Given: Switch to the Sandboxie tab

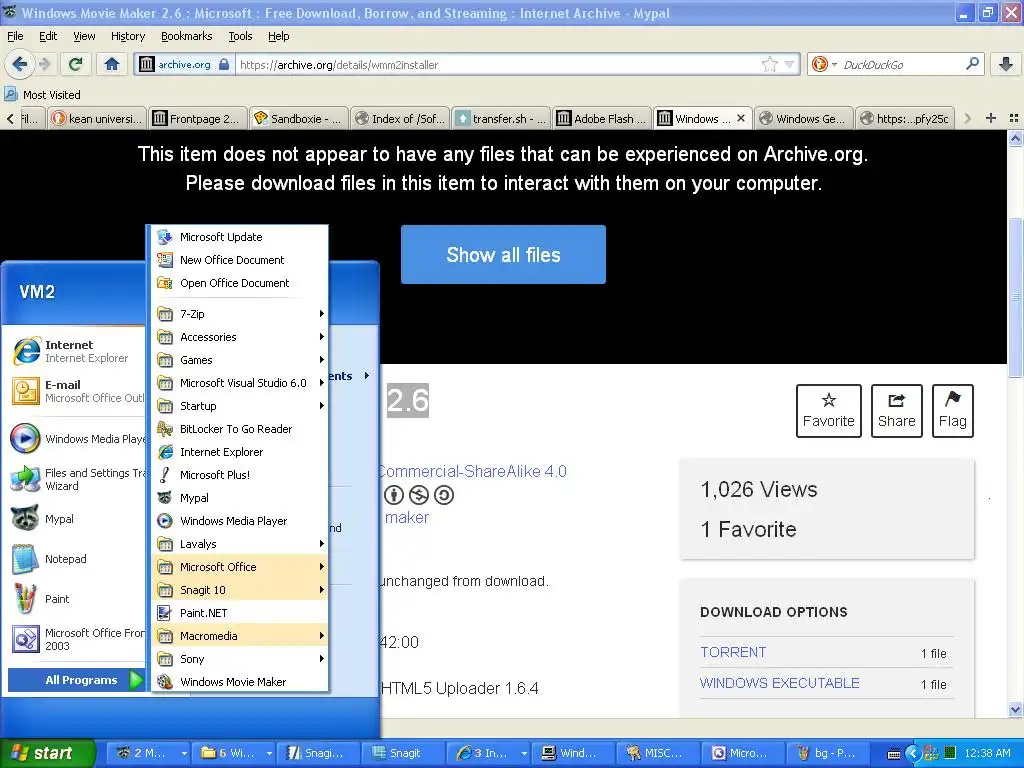Looking at the screenshot, I should [298, 118].
